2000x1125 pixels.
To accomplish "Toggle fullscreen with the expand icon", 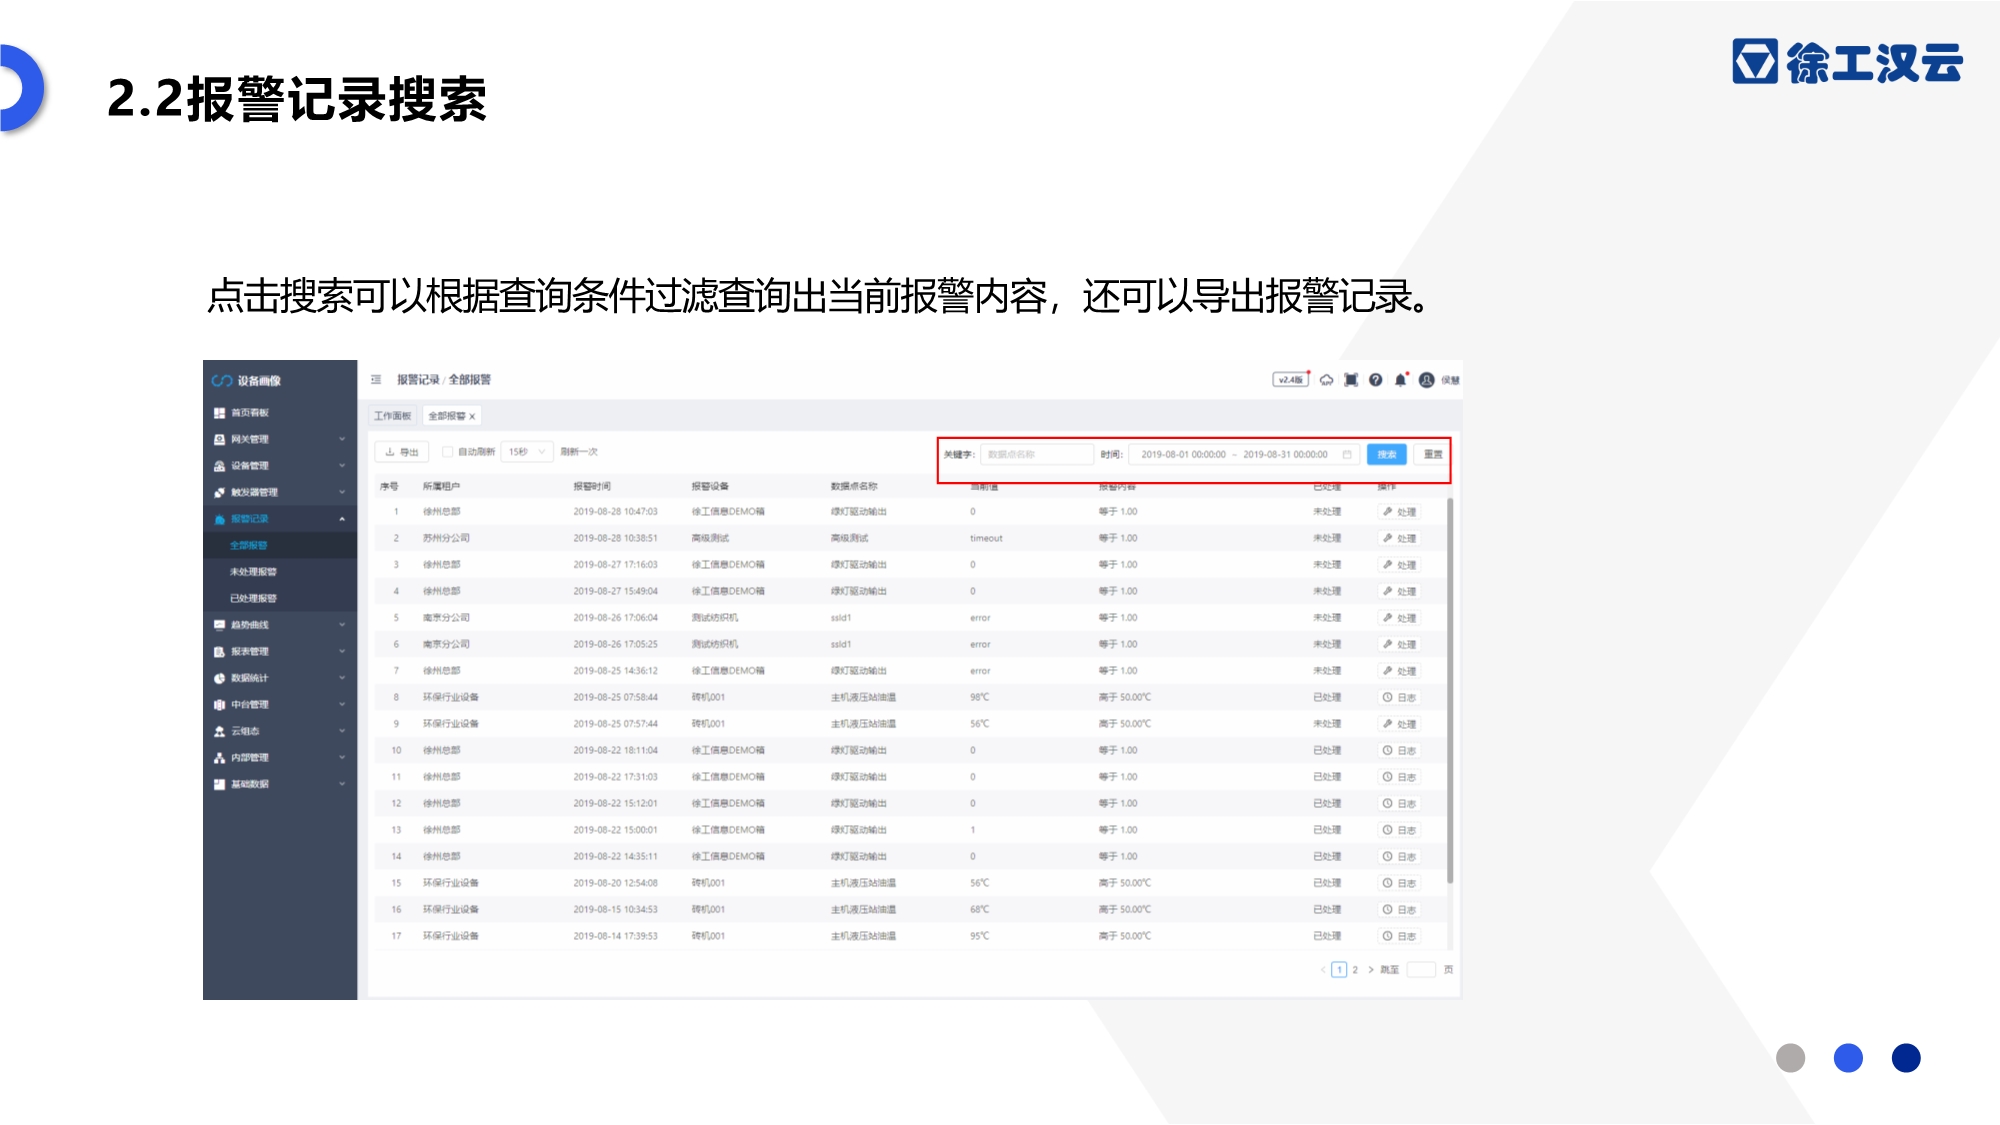I will [x=1351, y=380].
